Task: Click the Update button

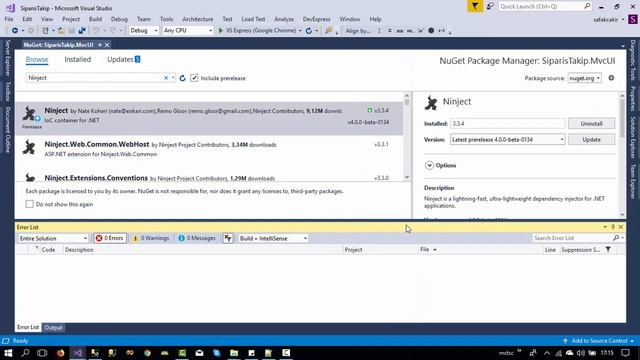Action: [591, 140]
